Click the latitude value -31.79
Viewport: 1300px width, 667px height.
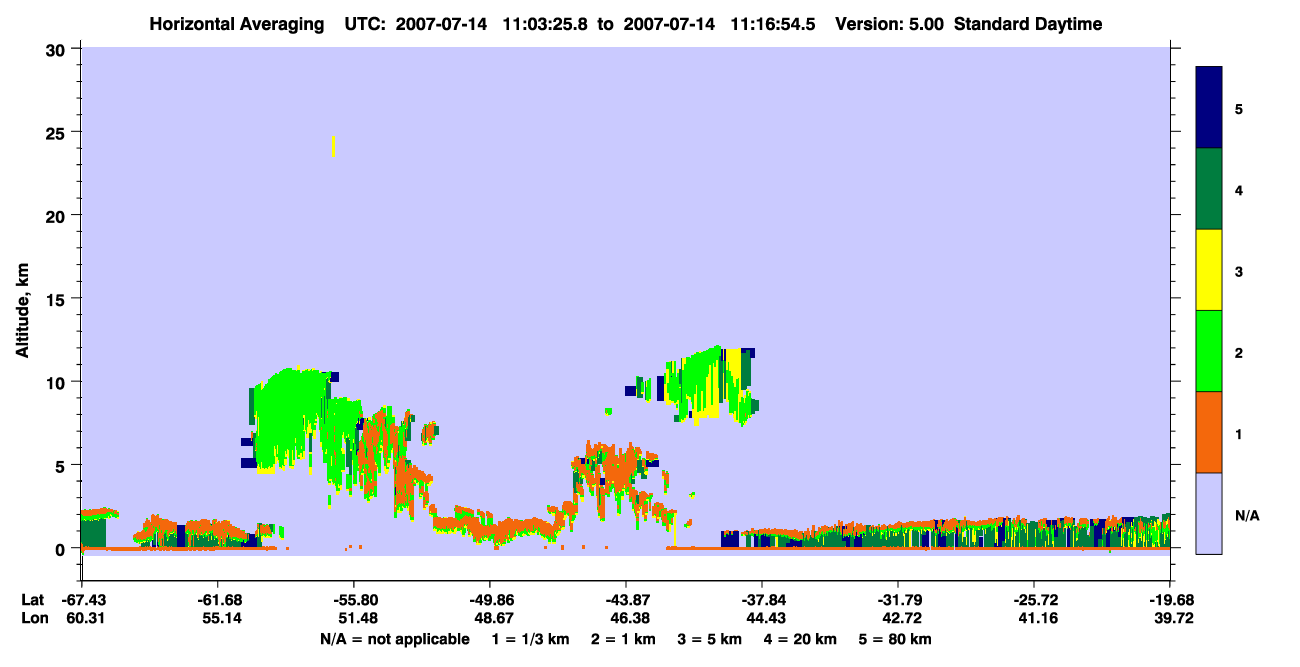[898, 600]
